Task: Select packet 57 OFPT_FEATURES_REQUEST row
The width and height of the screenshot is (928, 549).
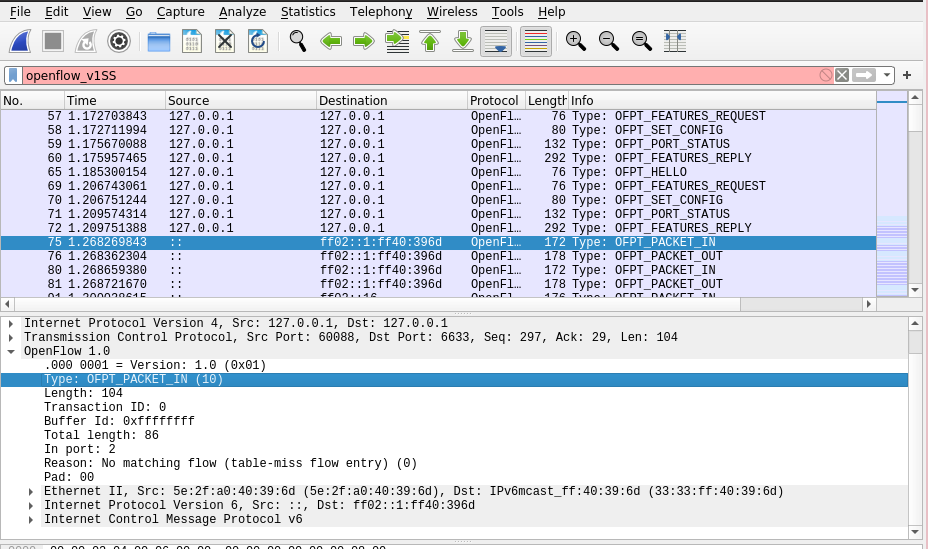Action: coord(438,116)
